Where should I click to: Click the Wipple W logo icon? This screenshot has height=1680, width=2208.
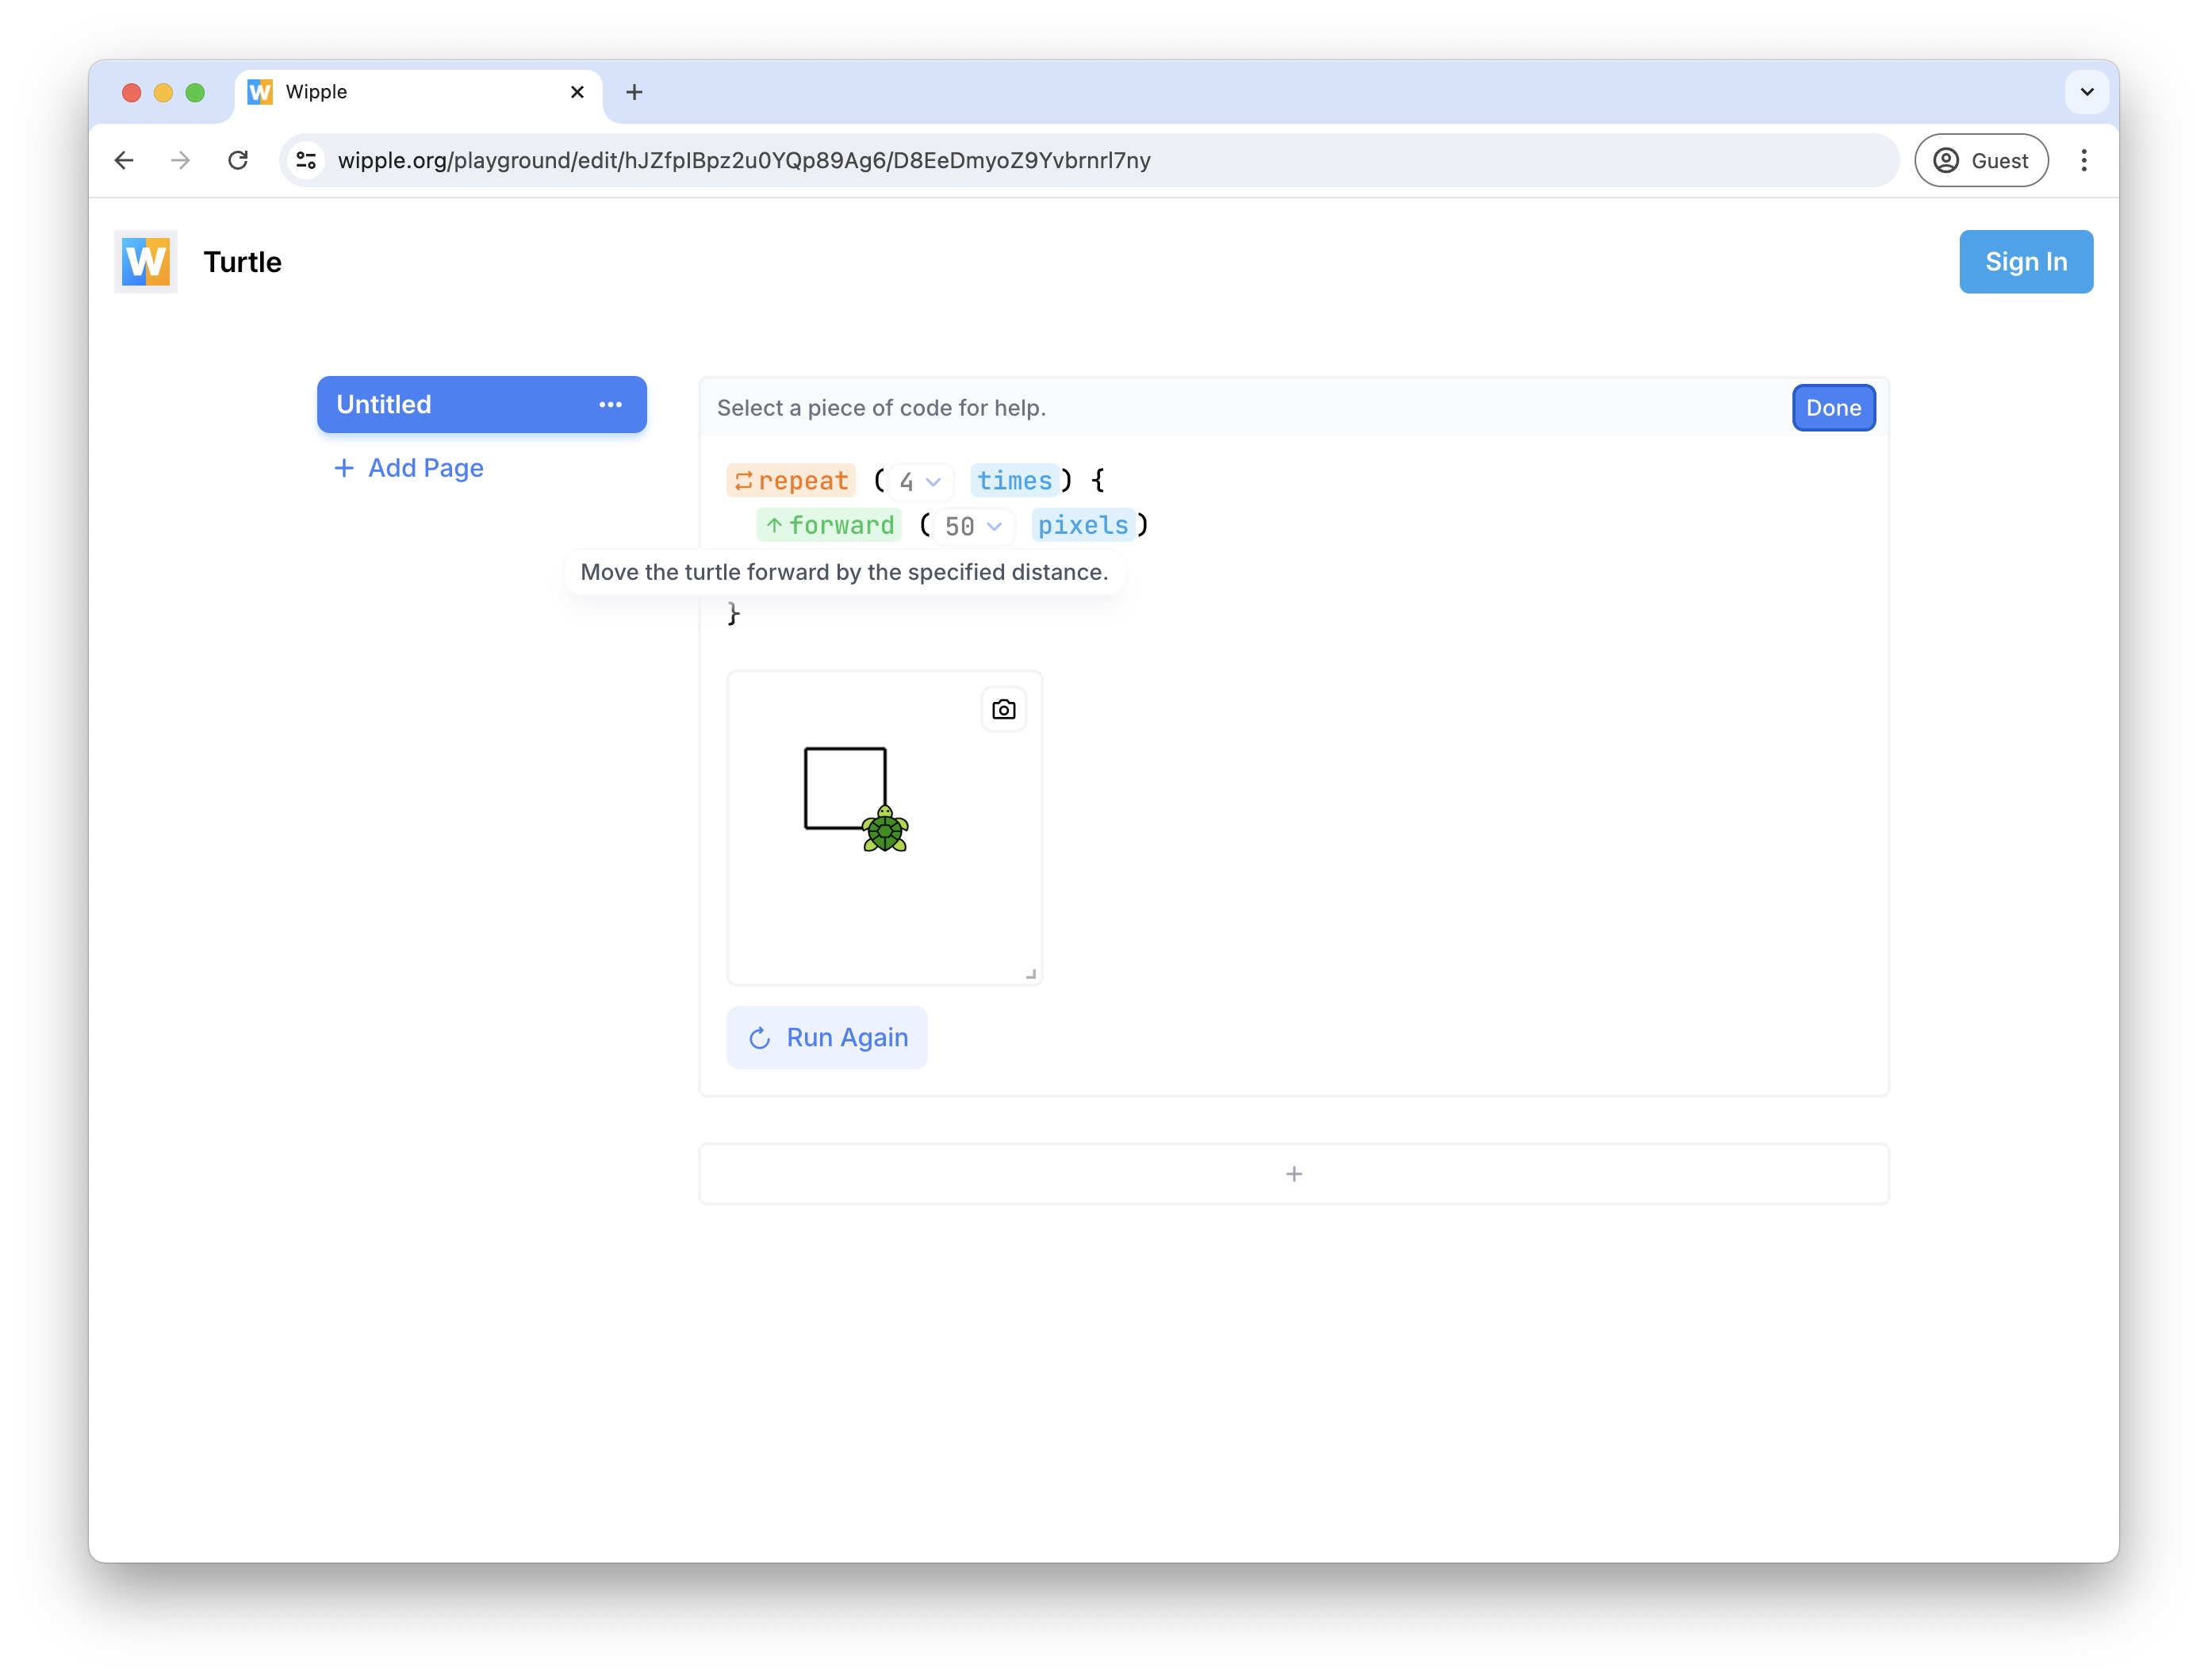(147, 261)
